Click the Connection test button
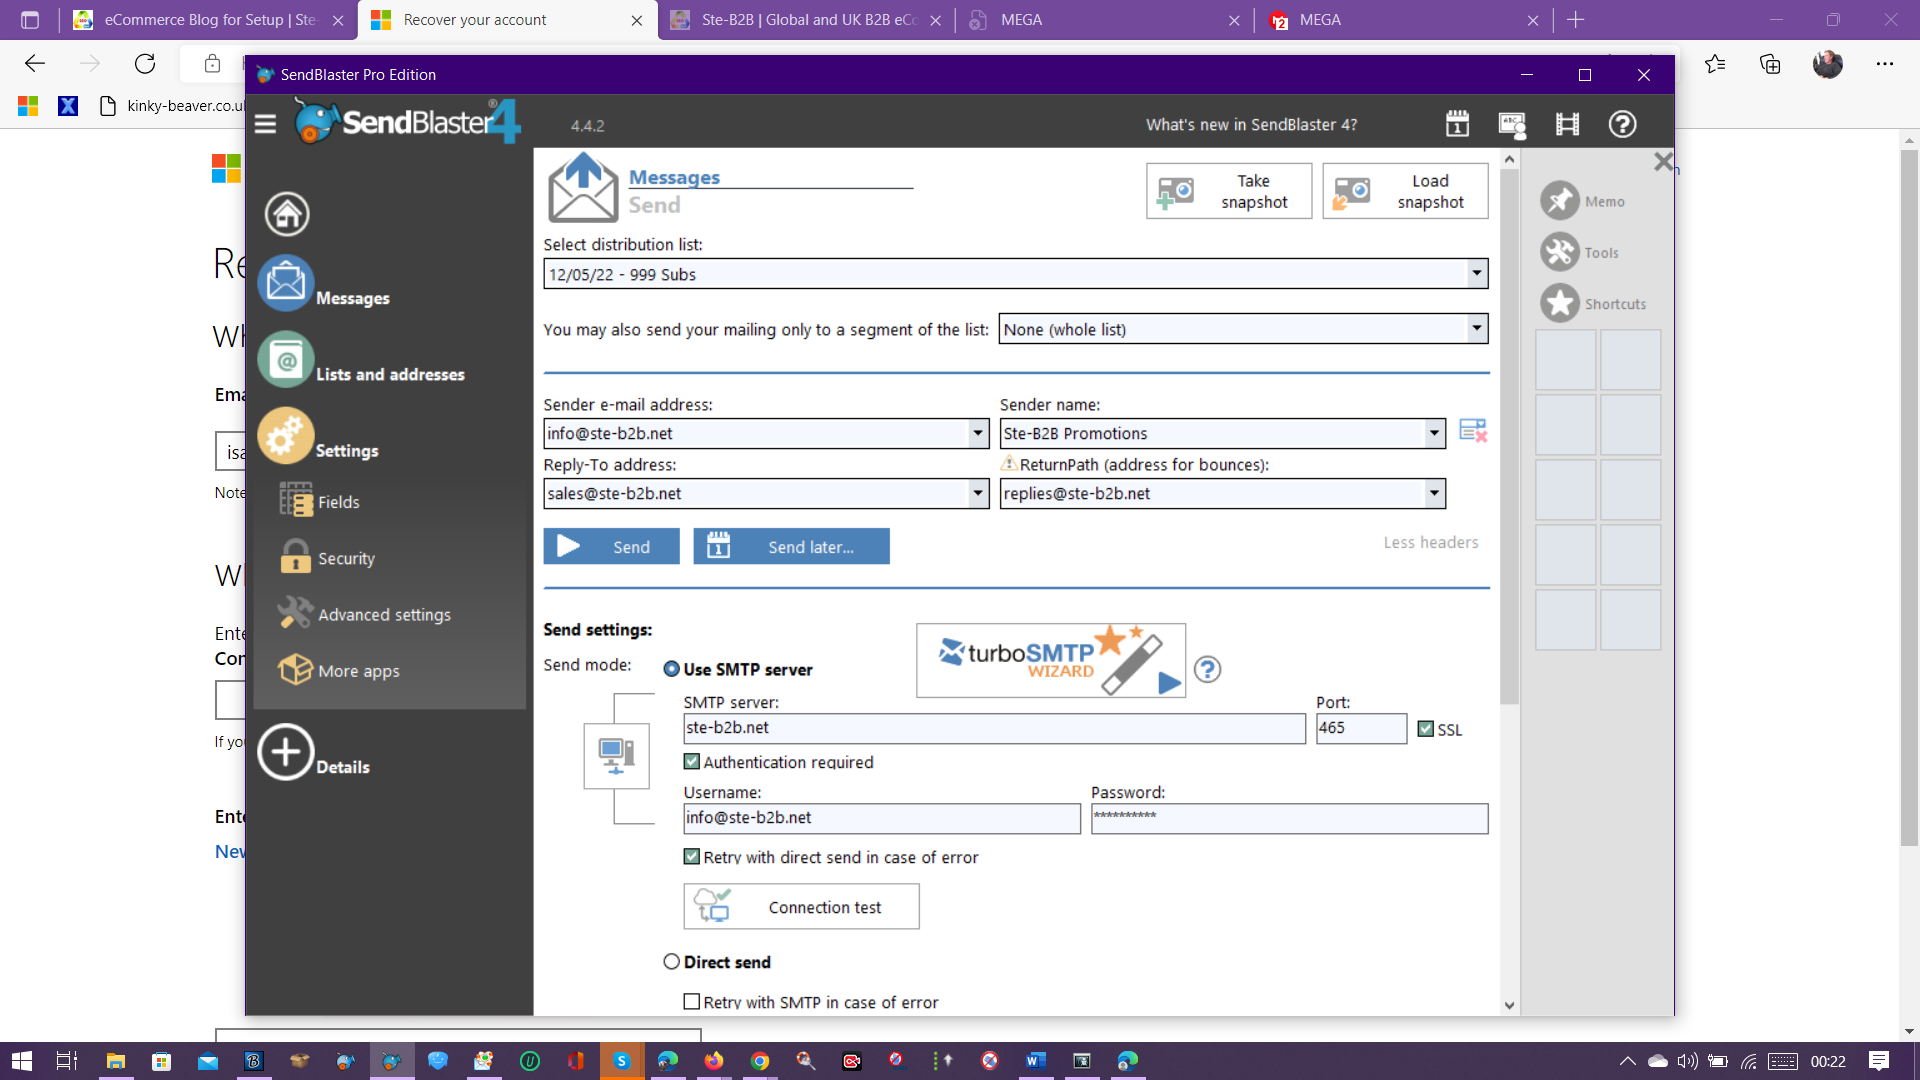 click(801, 907)
